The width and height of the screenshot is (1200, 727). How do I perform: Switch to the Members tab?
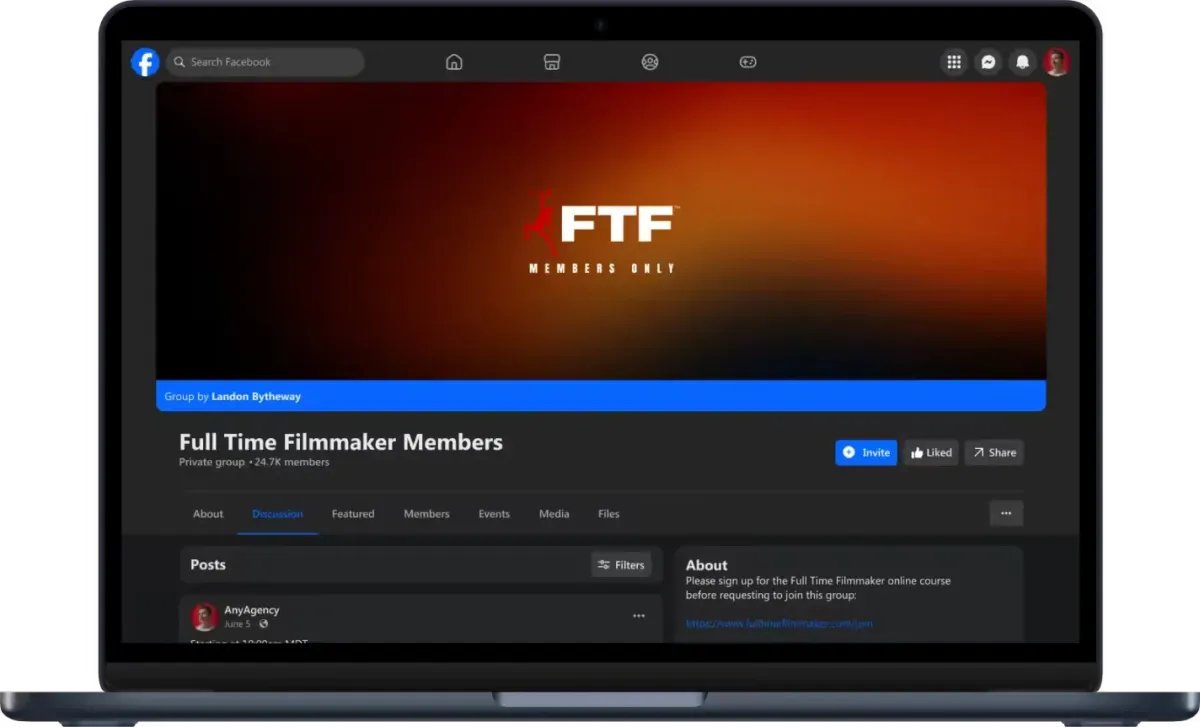[426, 514]
